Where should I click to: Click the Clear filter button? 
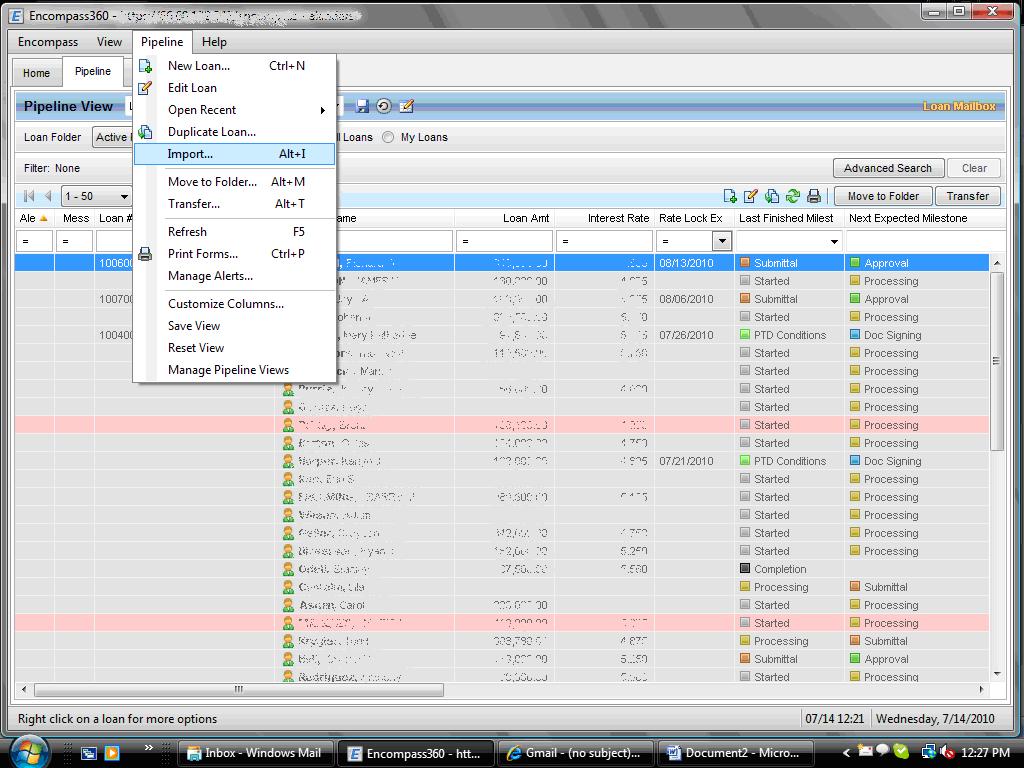974,168
